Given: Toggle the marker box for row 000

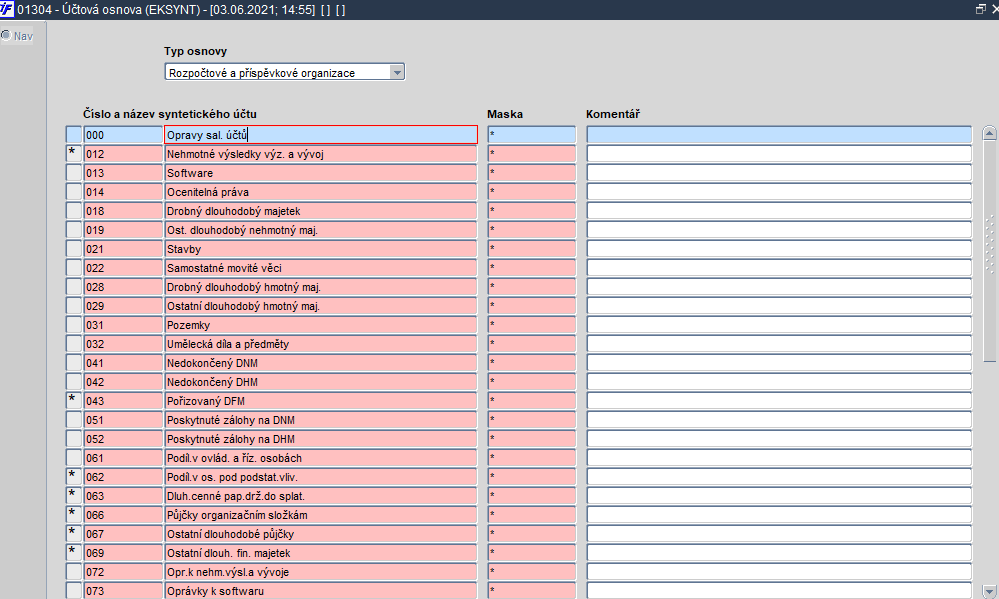Looking at the screenshot, I should tap(74, 134).
